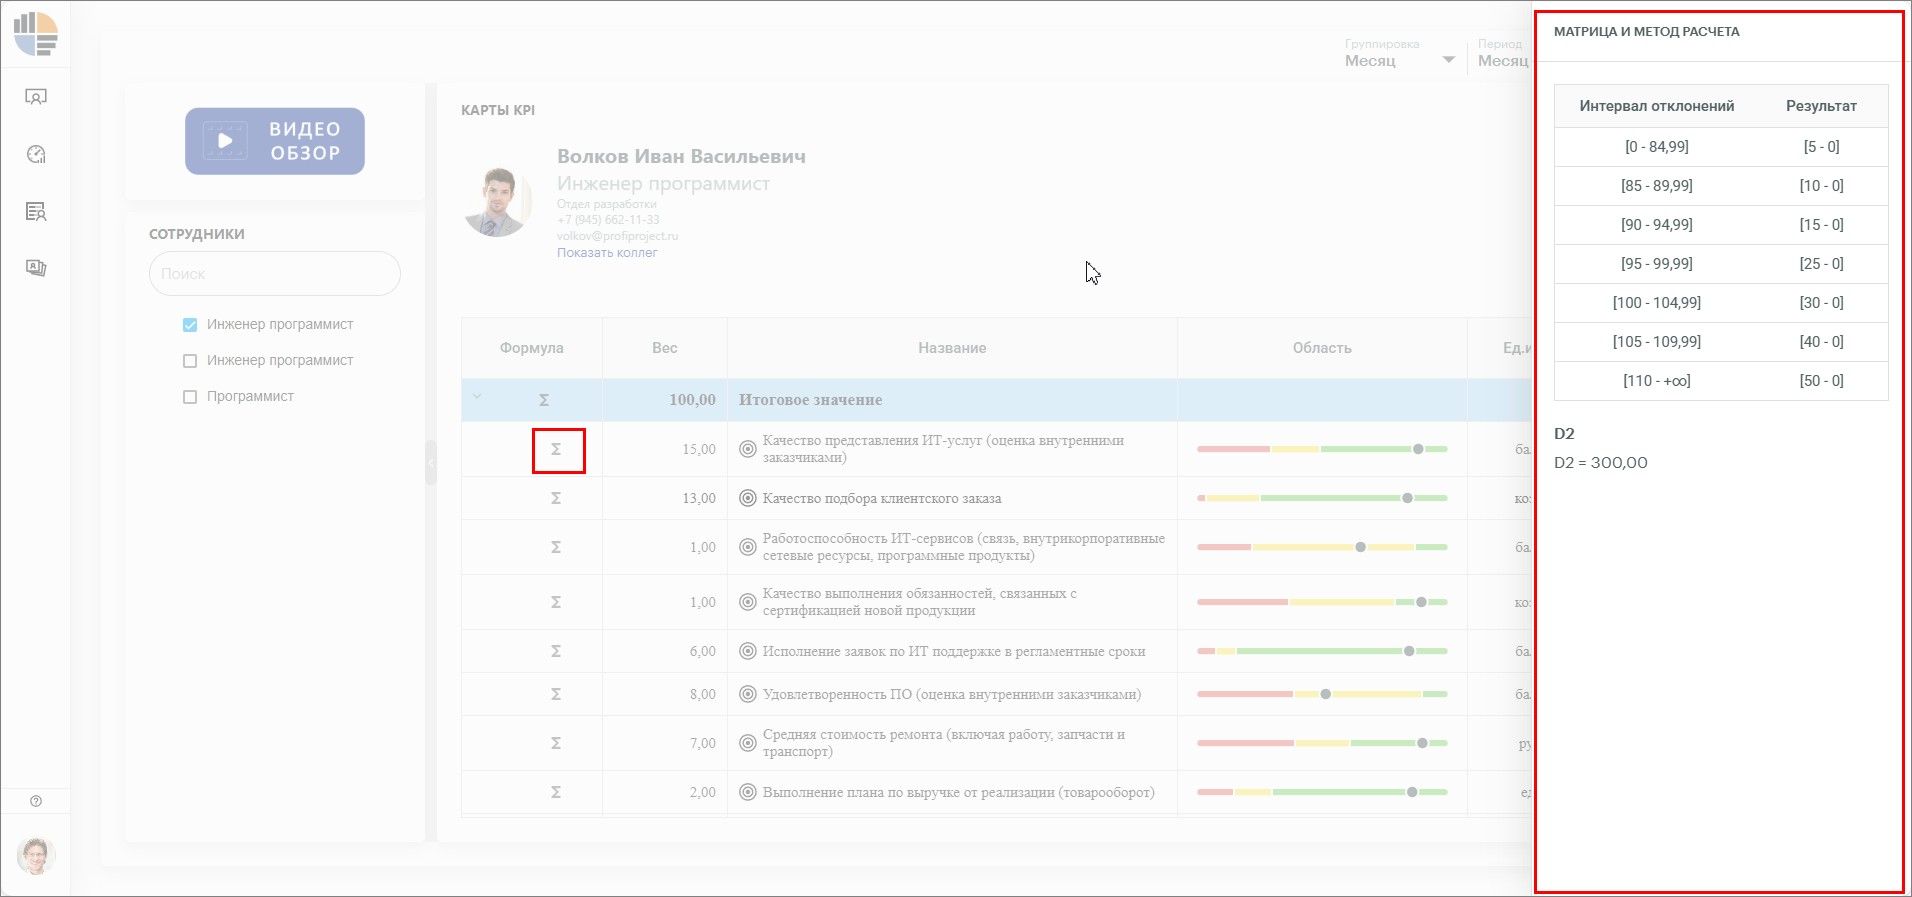
Task: Collapse the left panel using the splitter handle
Action: tap(431, 463)
